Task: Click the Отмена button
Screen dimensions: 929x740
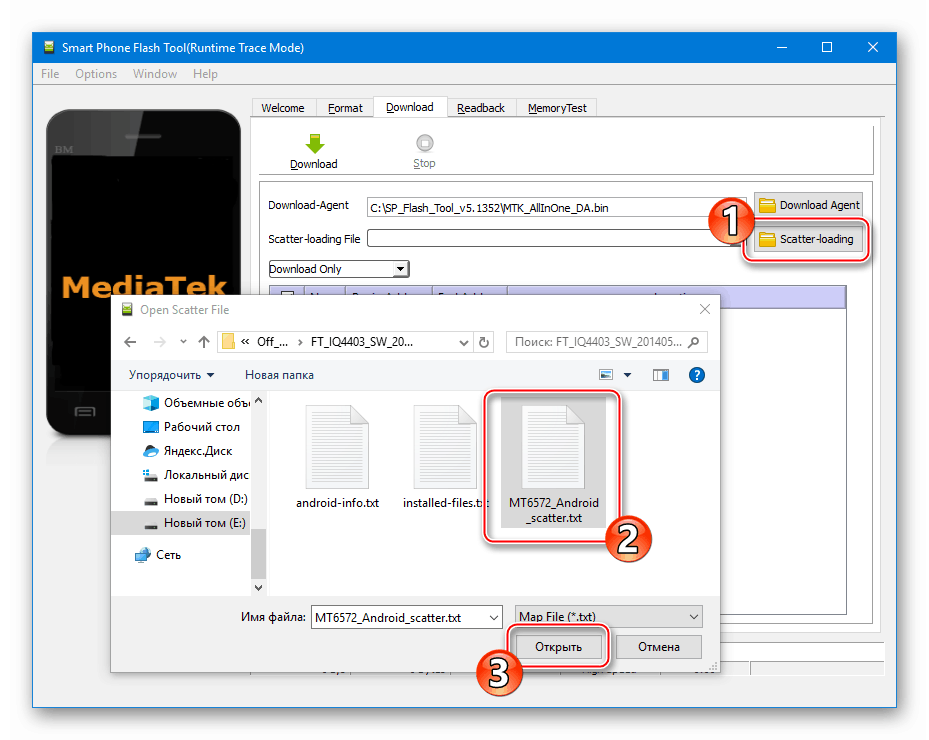Action: [x=658, y=647]
